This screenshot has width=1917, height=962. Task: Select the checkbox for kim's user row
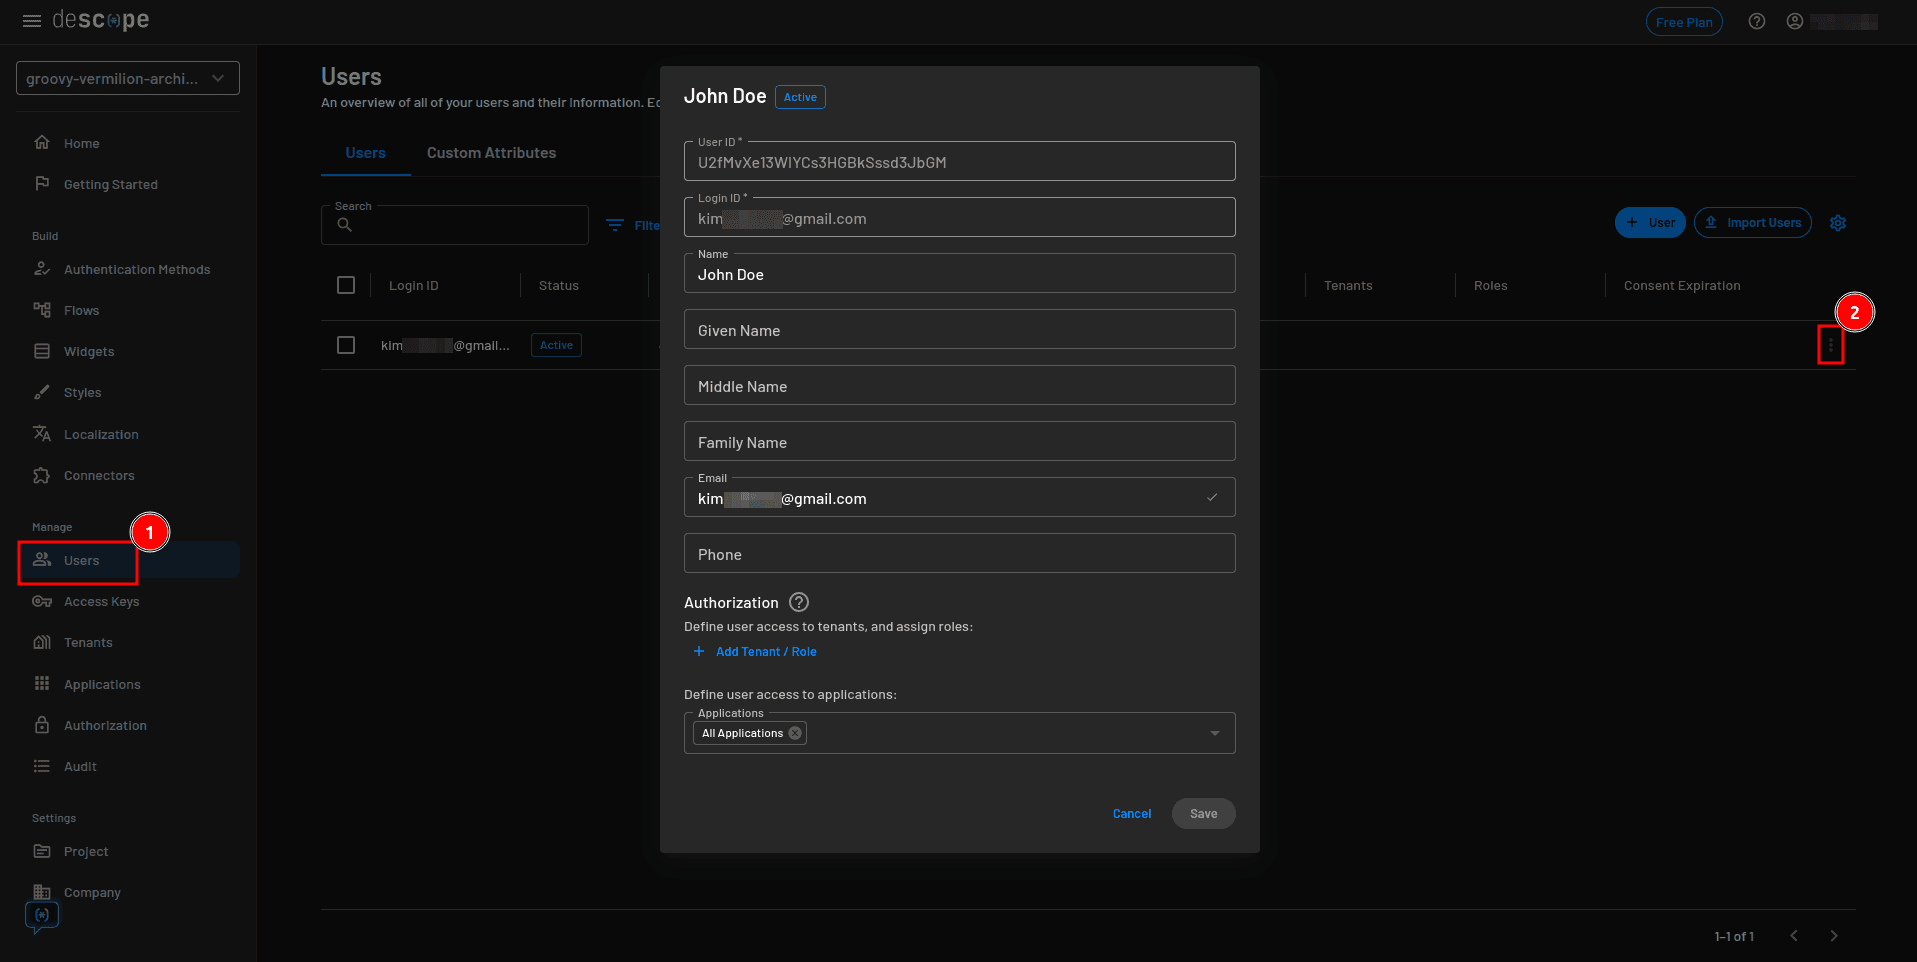point(346,345)
